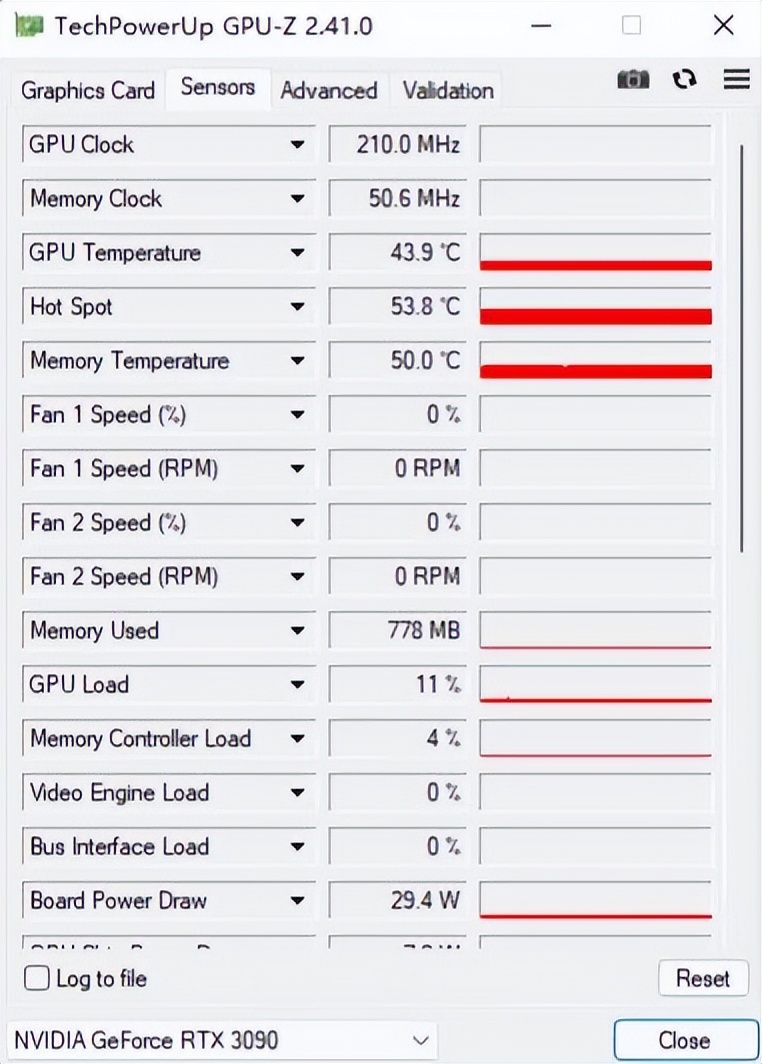Click the GPU-Z app icon in title bar

pyautogui.click(x=29, y=25)
